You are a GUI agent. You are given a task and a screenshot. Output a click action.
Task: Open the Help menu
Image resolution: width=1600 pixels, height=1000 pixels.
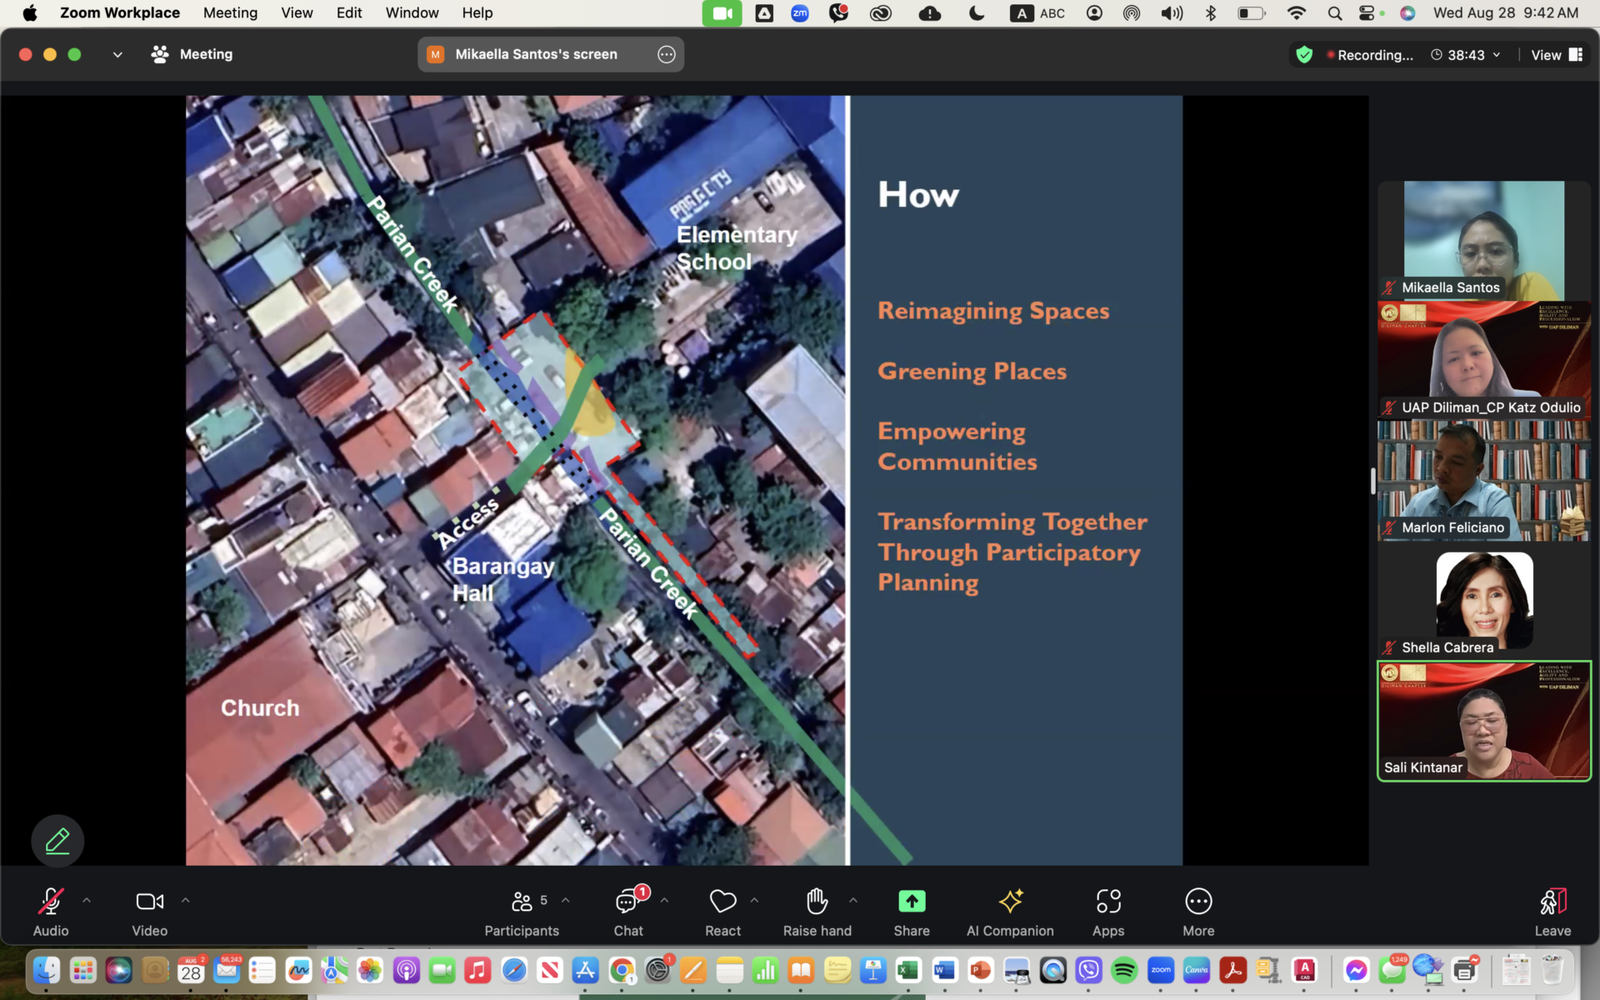tap(477, 13)
